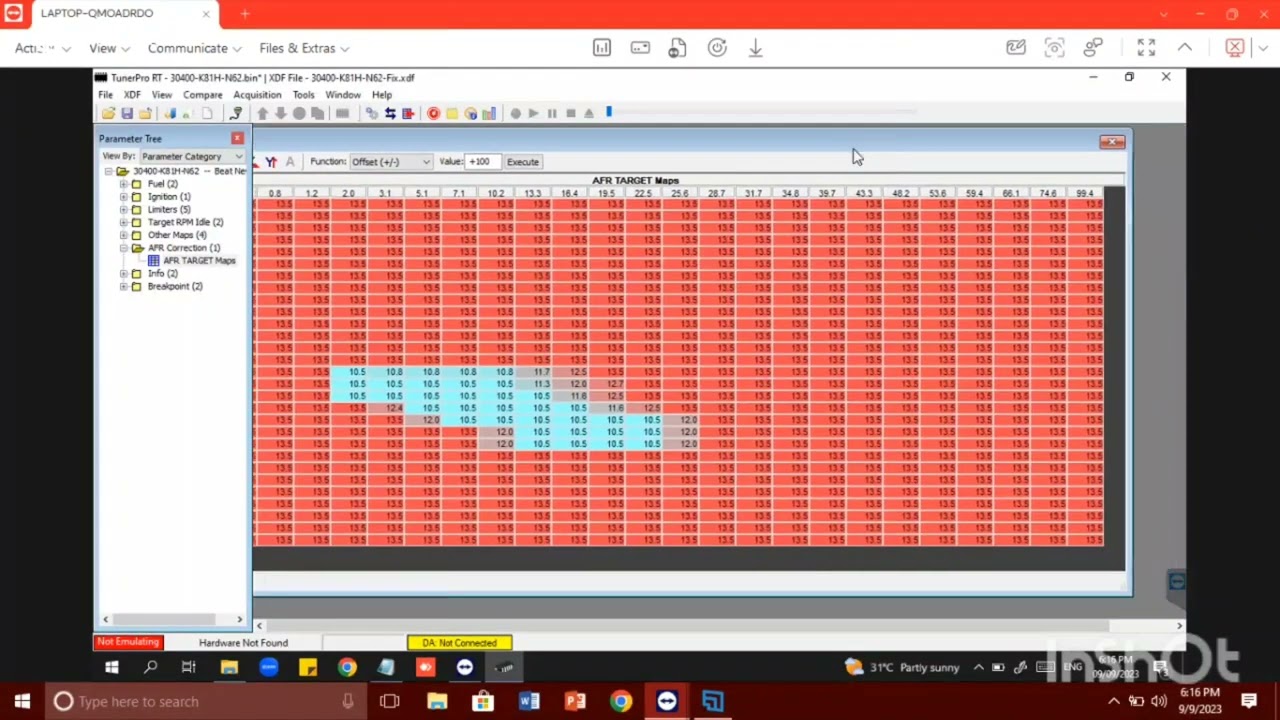Close the Parameter Tree panel
Image resolution: width=1280 pixels, height=720 pixels.
click(x=237, y=138)
